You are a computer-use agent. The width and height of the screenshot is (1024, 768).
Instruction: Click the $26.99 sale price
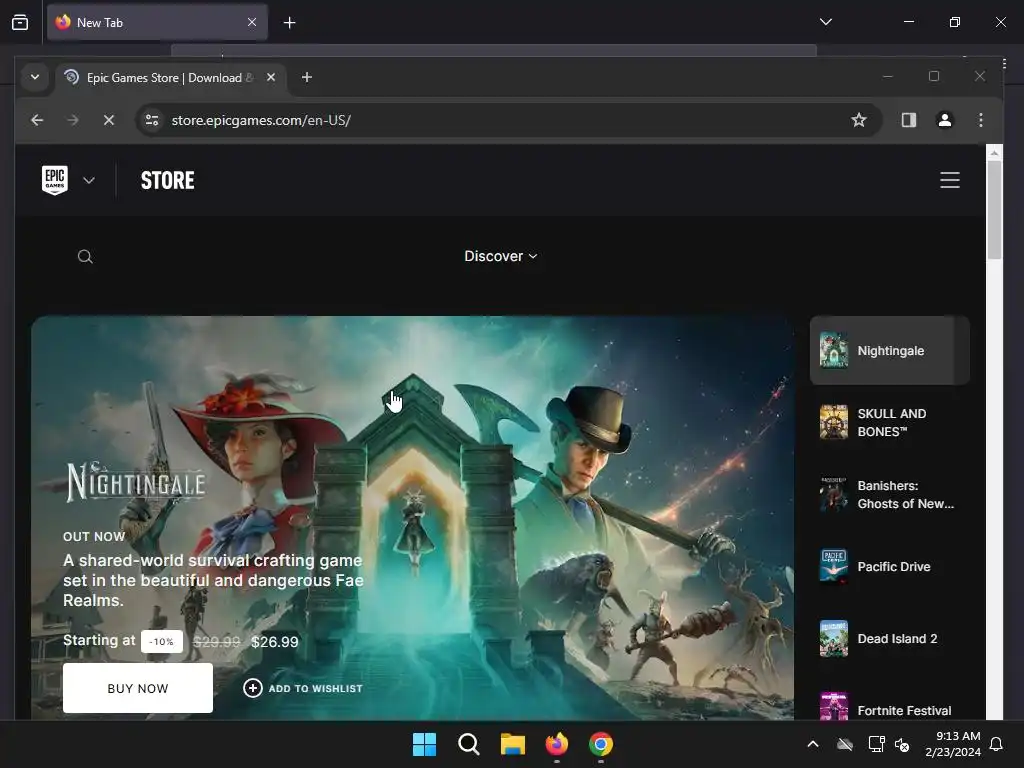point(275,642)
